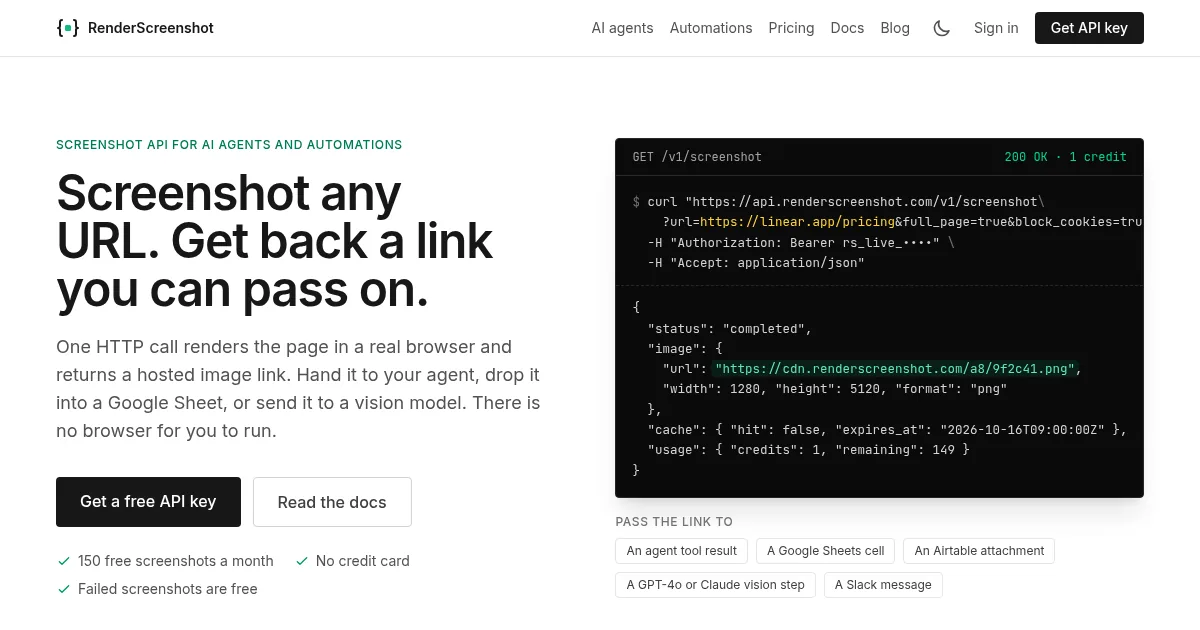
Task: Click SCREENSHOT API FOR AI AGENTS tagline
Action: click(229, 145)
